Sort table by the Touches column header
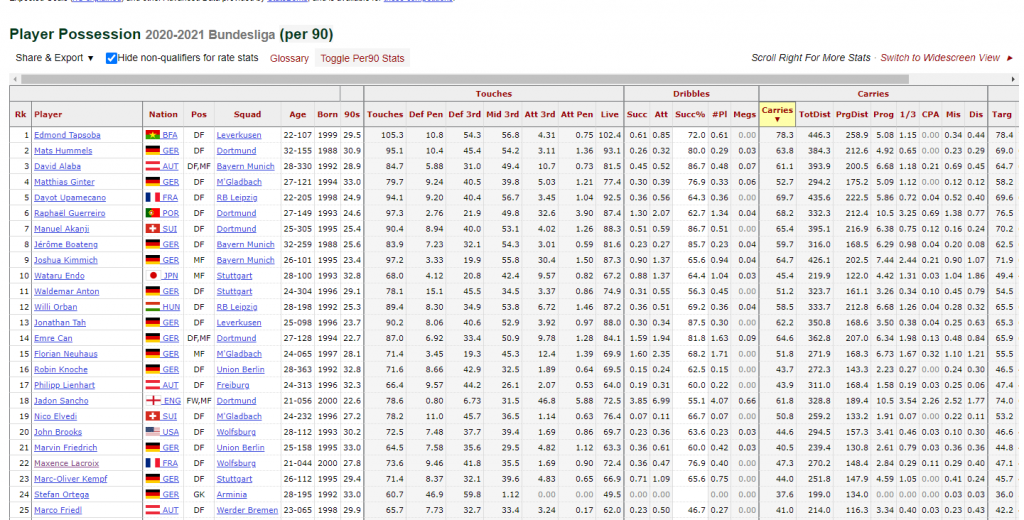The image size is (1024, 520). [385, 115]
